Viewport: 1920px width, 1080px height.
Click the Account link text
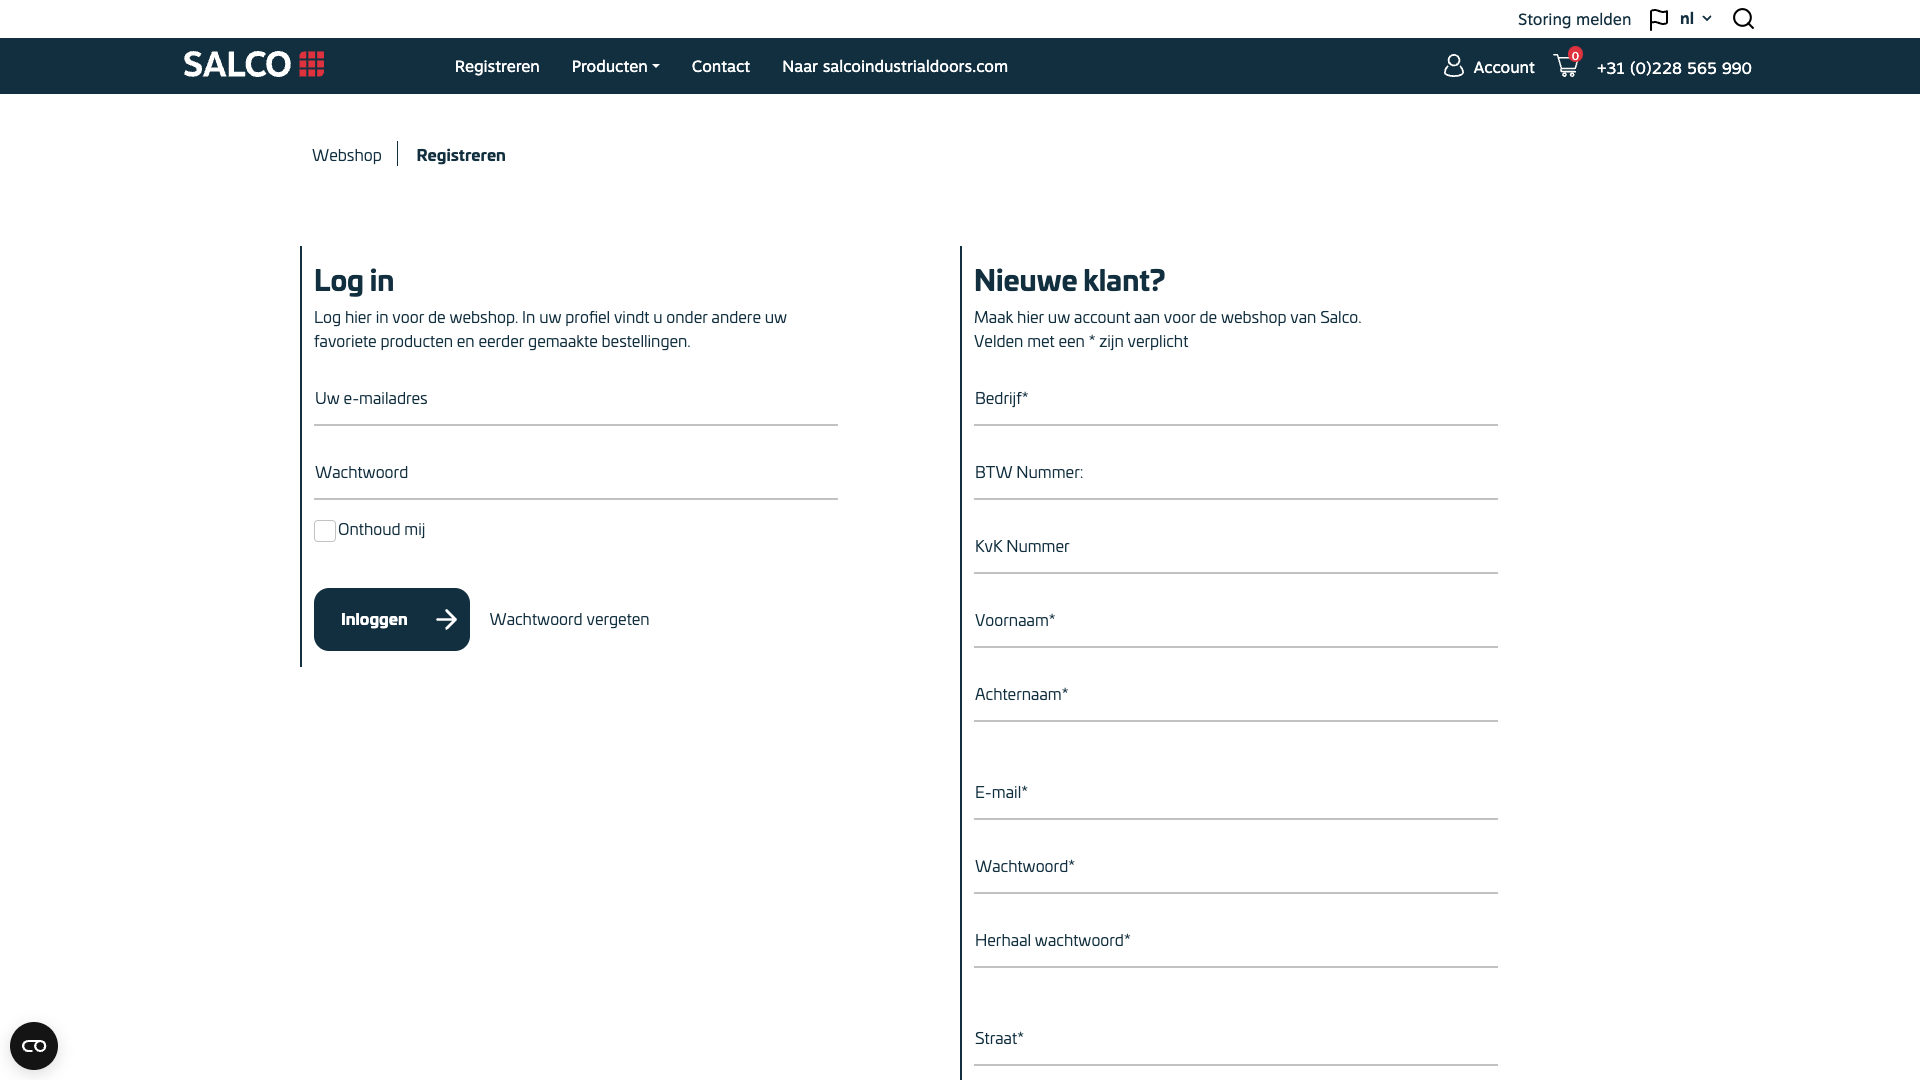(x=1504, y=67)
